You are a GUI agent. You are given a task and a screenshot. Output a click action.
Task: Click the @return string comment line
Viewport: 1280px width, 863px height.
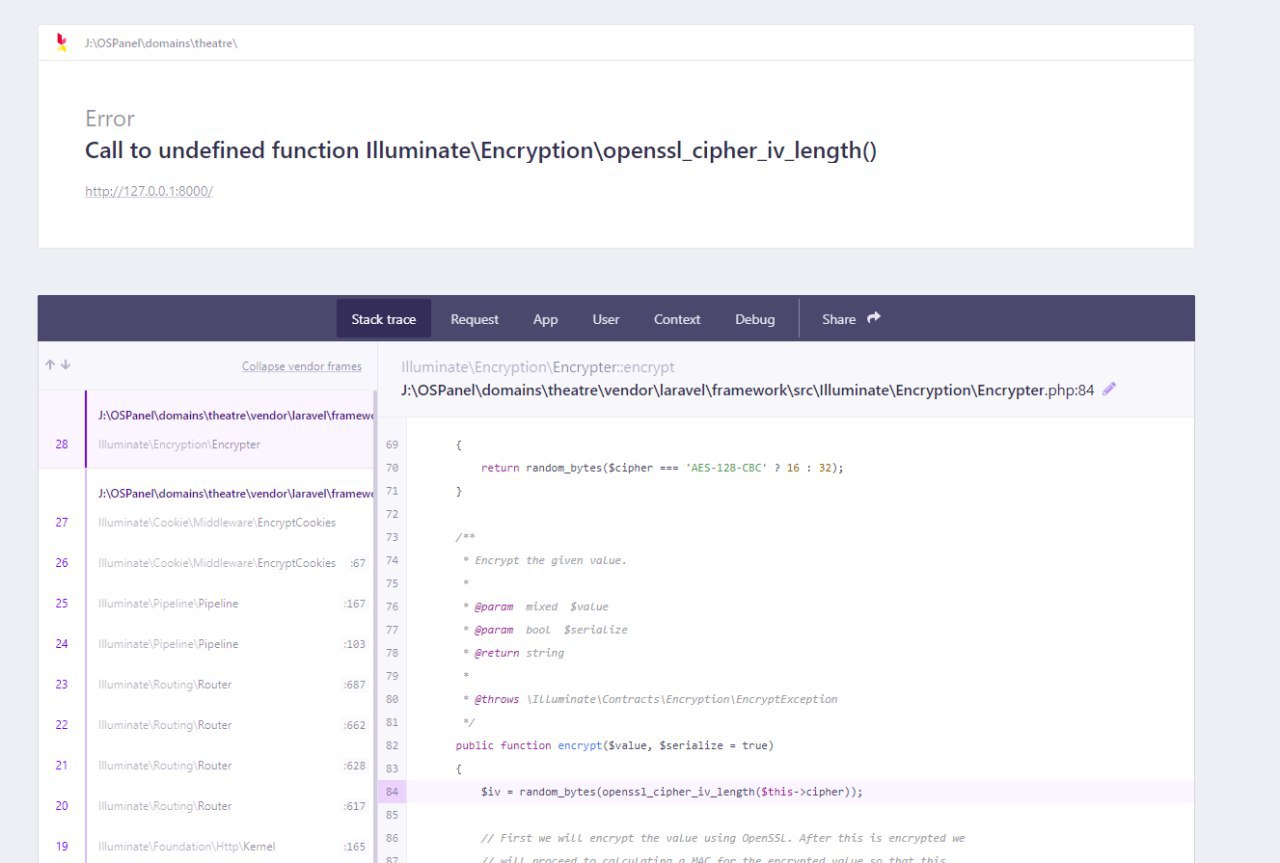pos(513,653)
